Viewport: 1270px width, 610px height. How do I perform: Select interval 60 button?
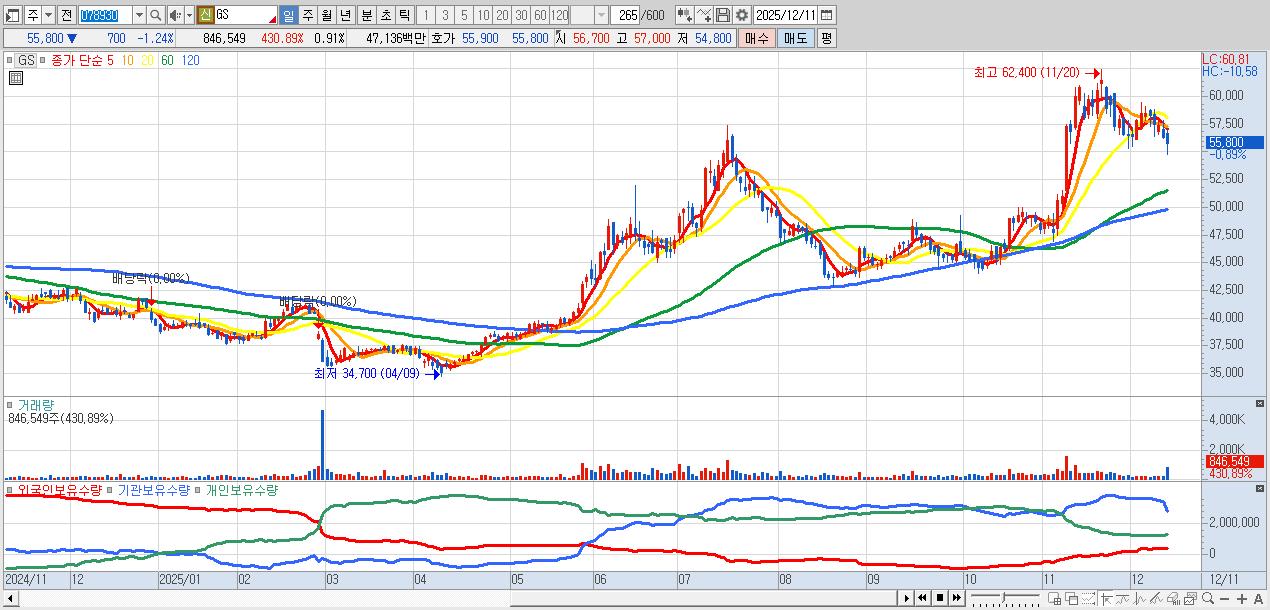tap(540, 15)
